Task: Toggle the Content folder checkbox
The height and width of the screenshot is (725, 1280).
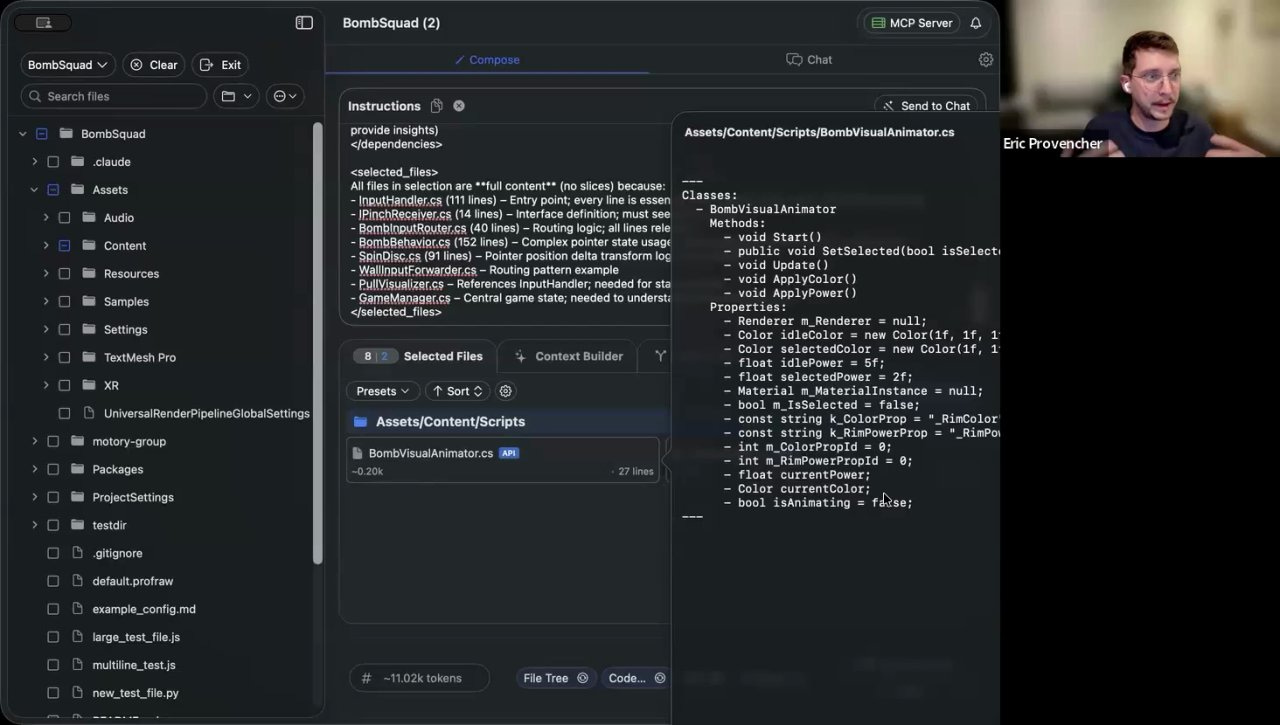Action: (64, 246)
